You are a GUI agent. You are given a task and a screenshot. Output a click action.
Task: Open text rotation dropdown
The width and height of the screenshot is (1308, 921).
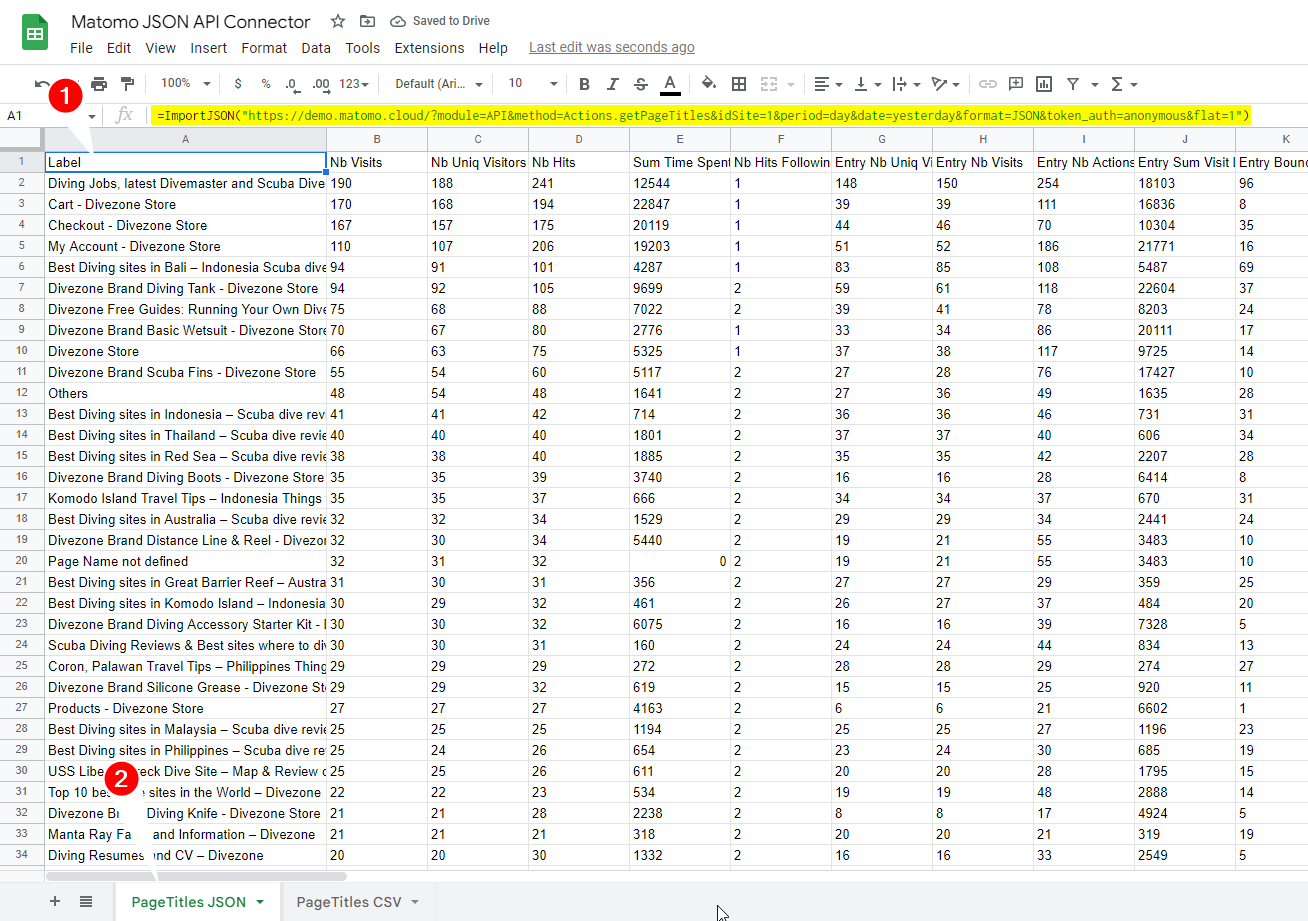[945, 84]
